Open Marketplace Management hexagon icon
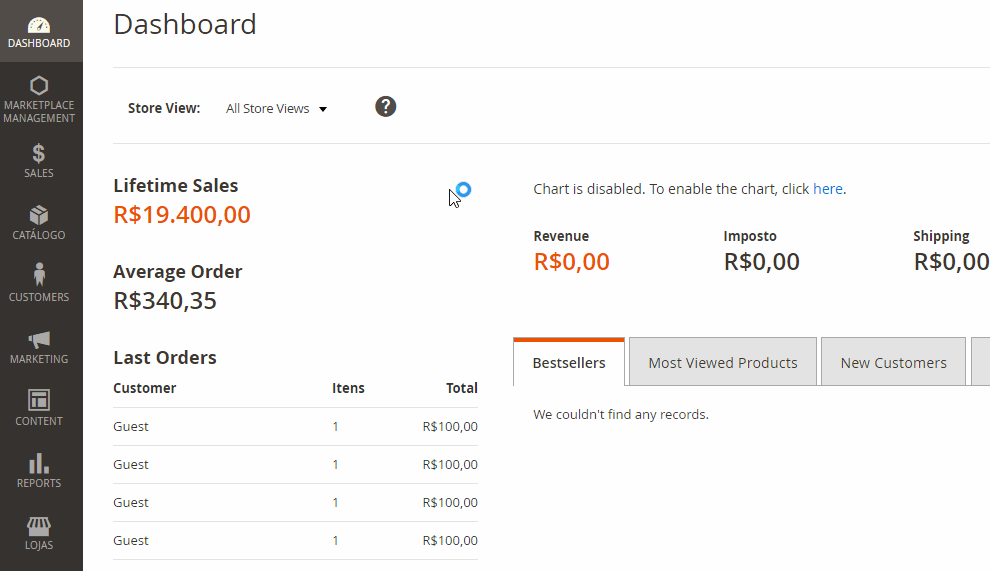 [x=39, y=85]
